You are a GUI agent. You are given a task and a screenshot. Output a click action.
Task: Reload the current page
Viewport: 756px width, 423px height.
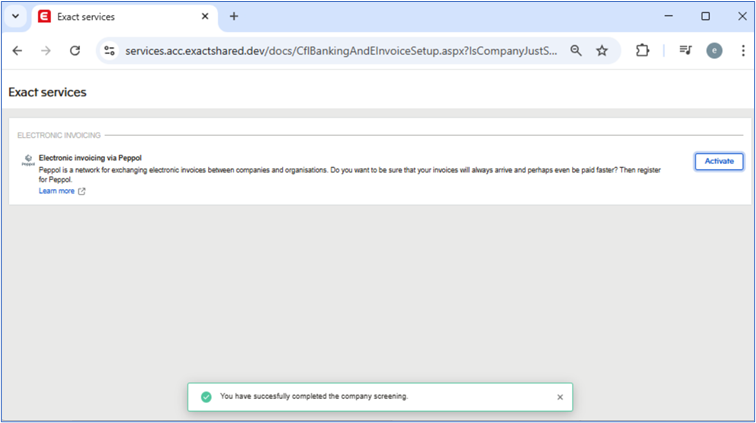tap(74, 50)
